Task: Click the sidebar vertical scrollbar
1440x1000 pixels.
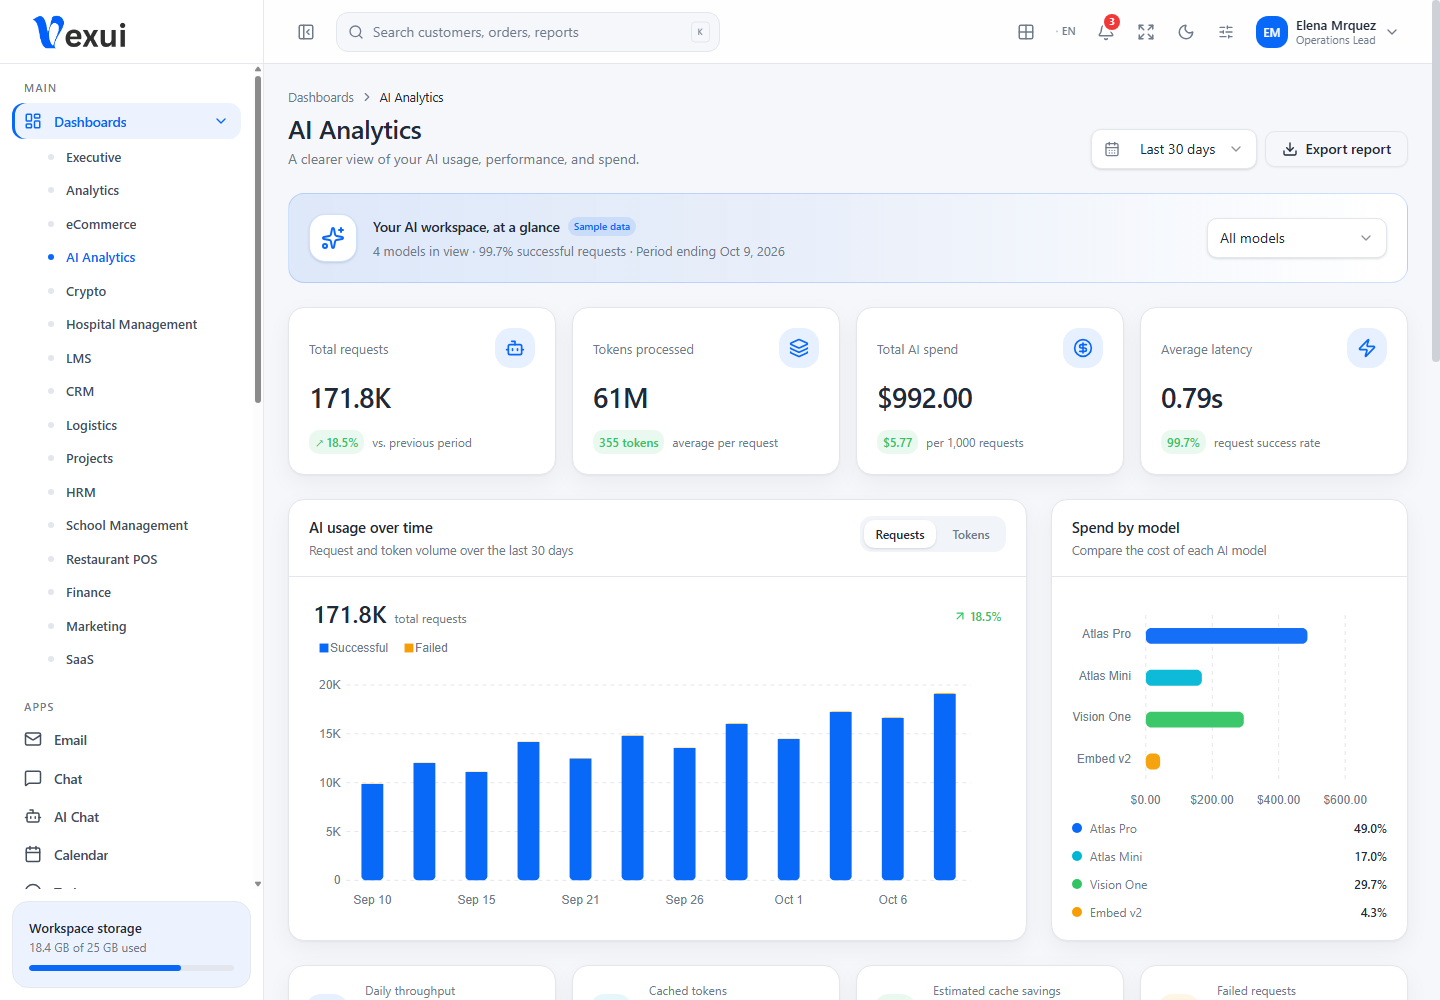Action: tap(258, 240)
